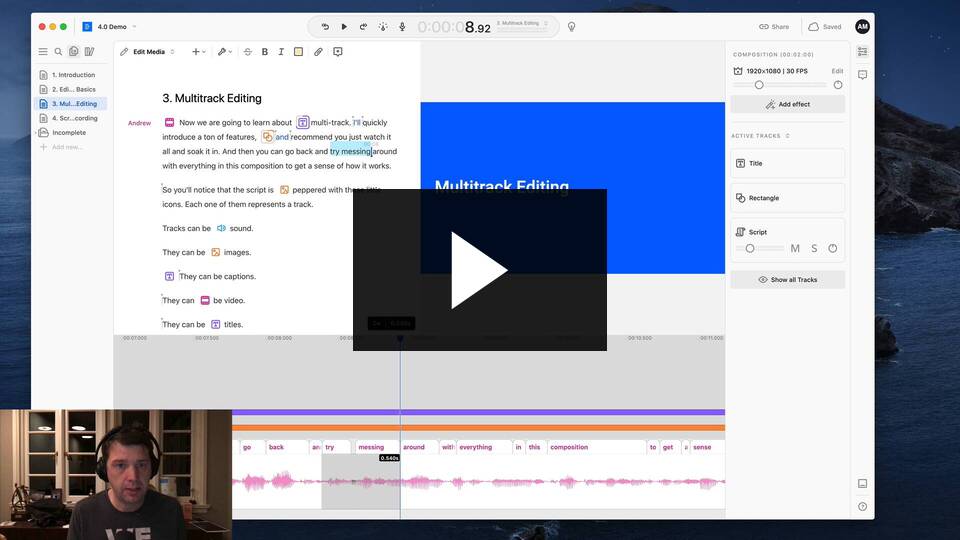Open the Active Tracks dropdown

coord(760,136)
